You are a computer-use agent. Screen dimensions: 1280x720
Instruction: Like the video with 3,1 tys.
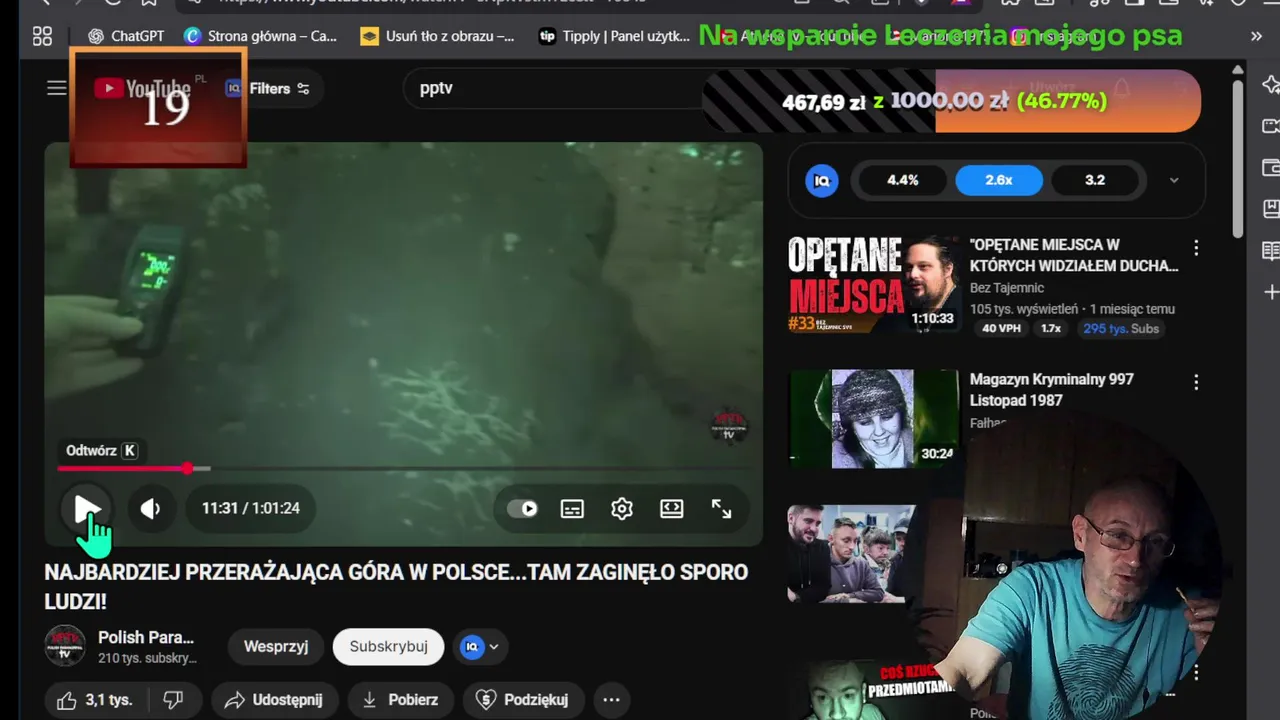(95, 700)
